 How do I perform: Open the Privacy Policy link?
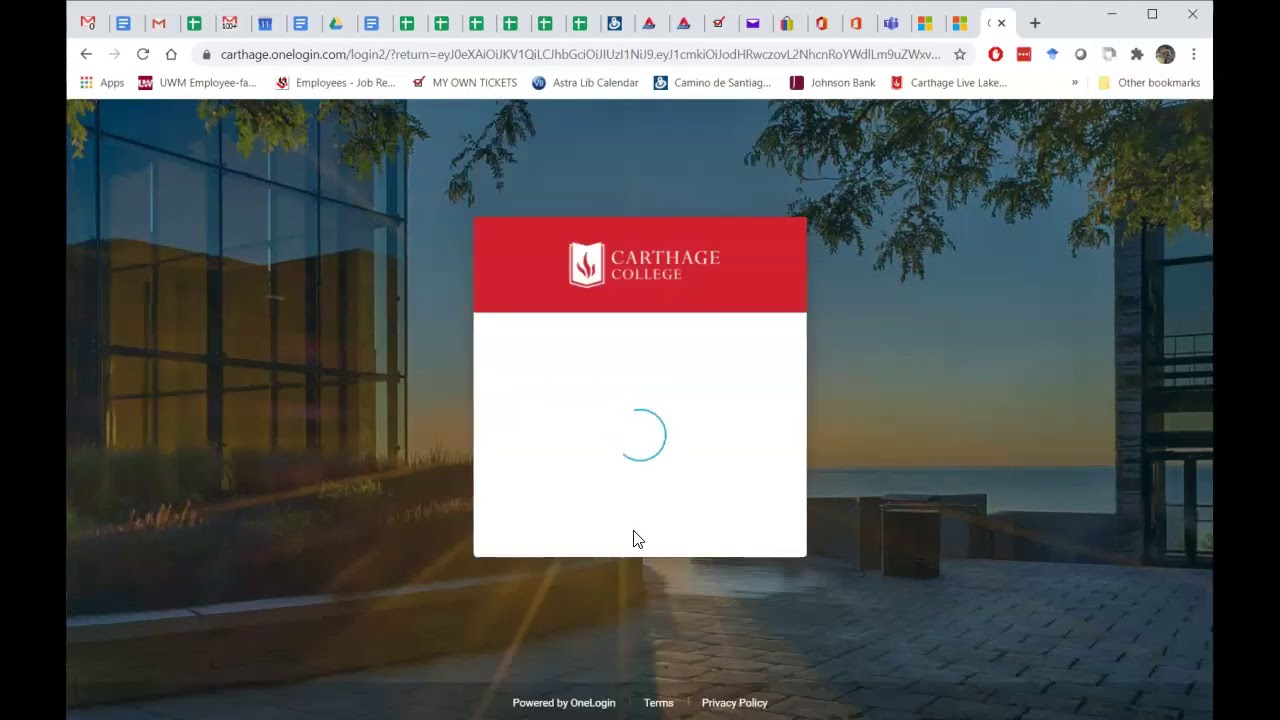(734, 703)
